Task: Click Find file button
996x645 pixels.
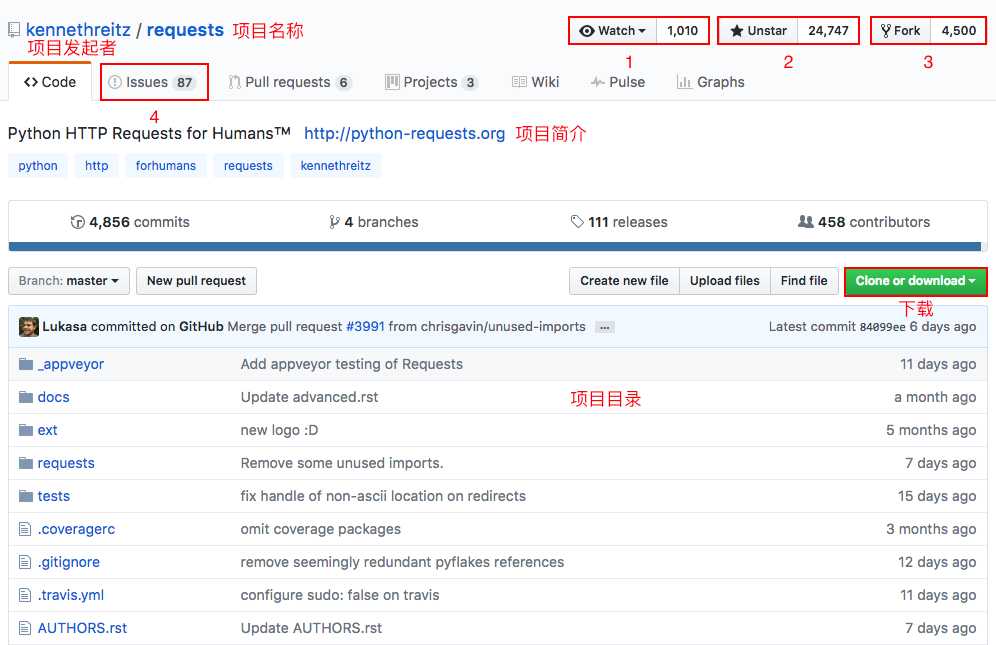Action: (804, 281)
